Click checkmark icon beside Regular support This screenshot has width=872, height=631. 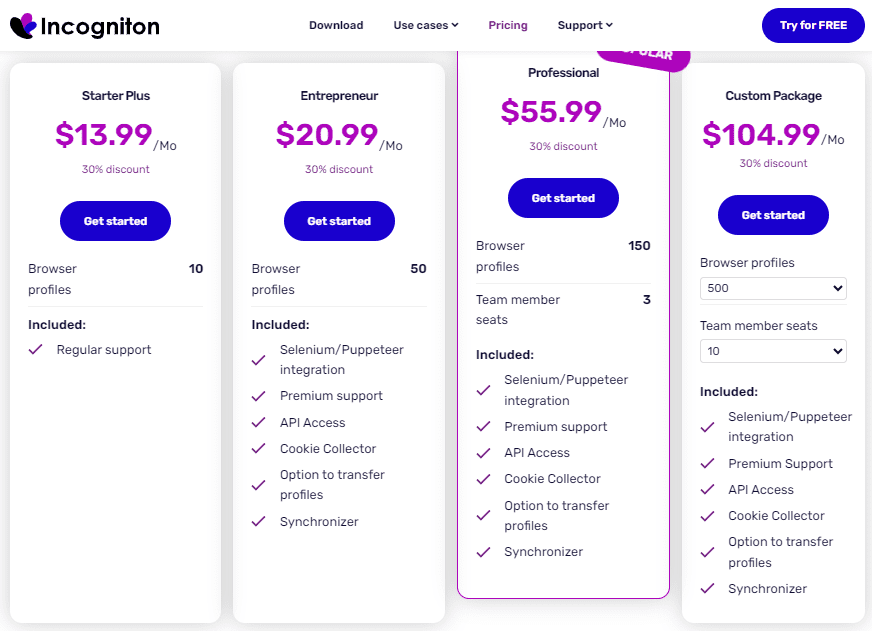click(36, 350)
